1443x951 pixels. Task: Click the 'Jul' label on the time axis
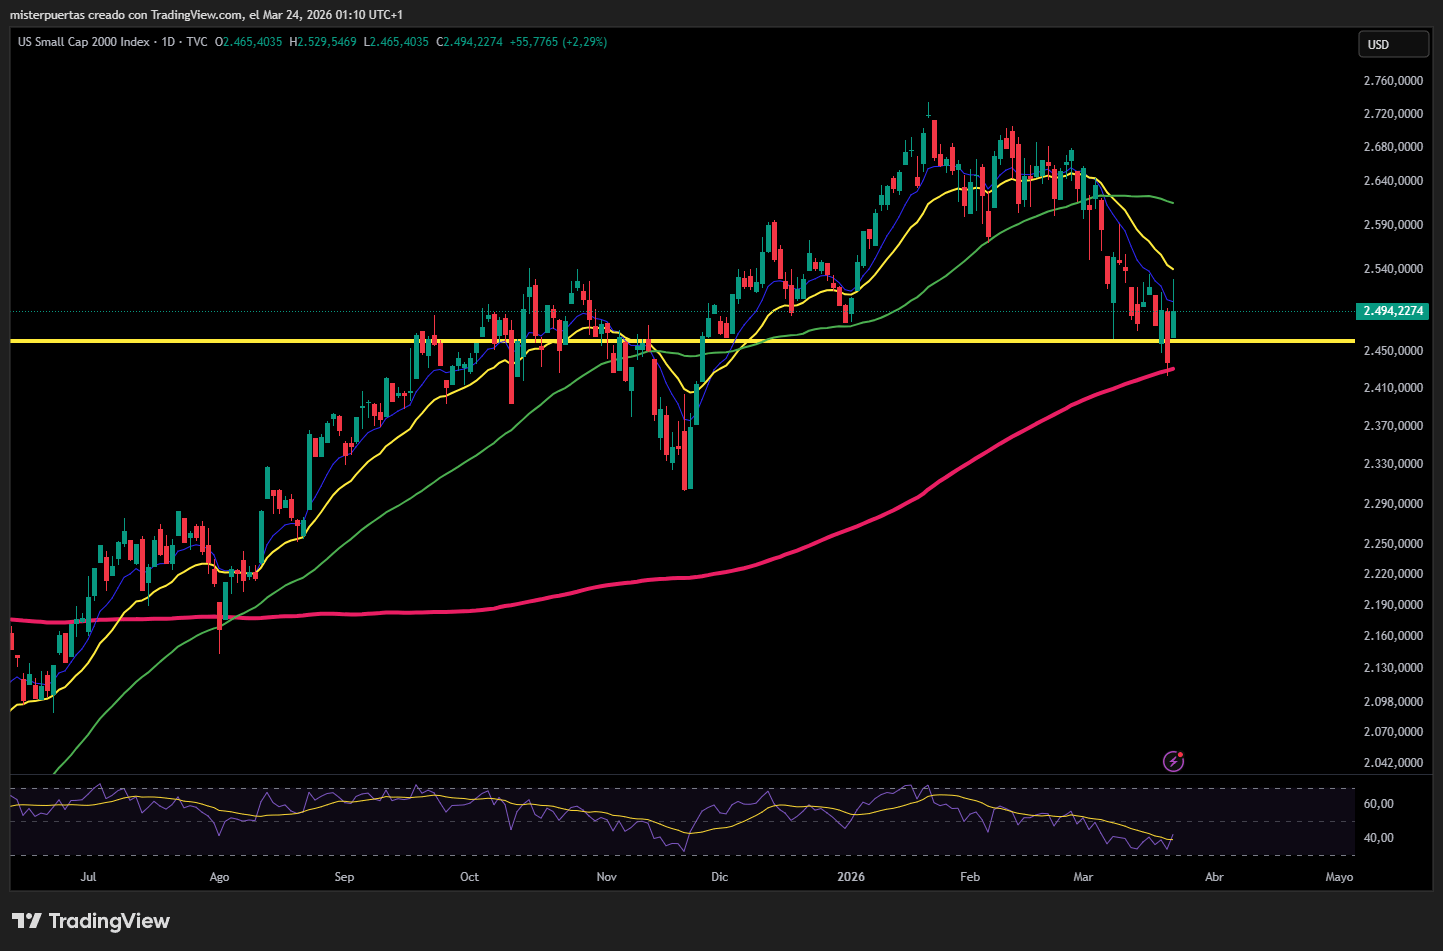[89, 877]
